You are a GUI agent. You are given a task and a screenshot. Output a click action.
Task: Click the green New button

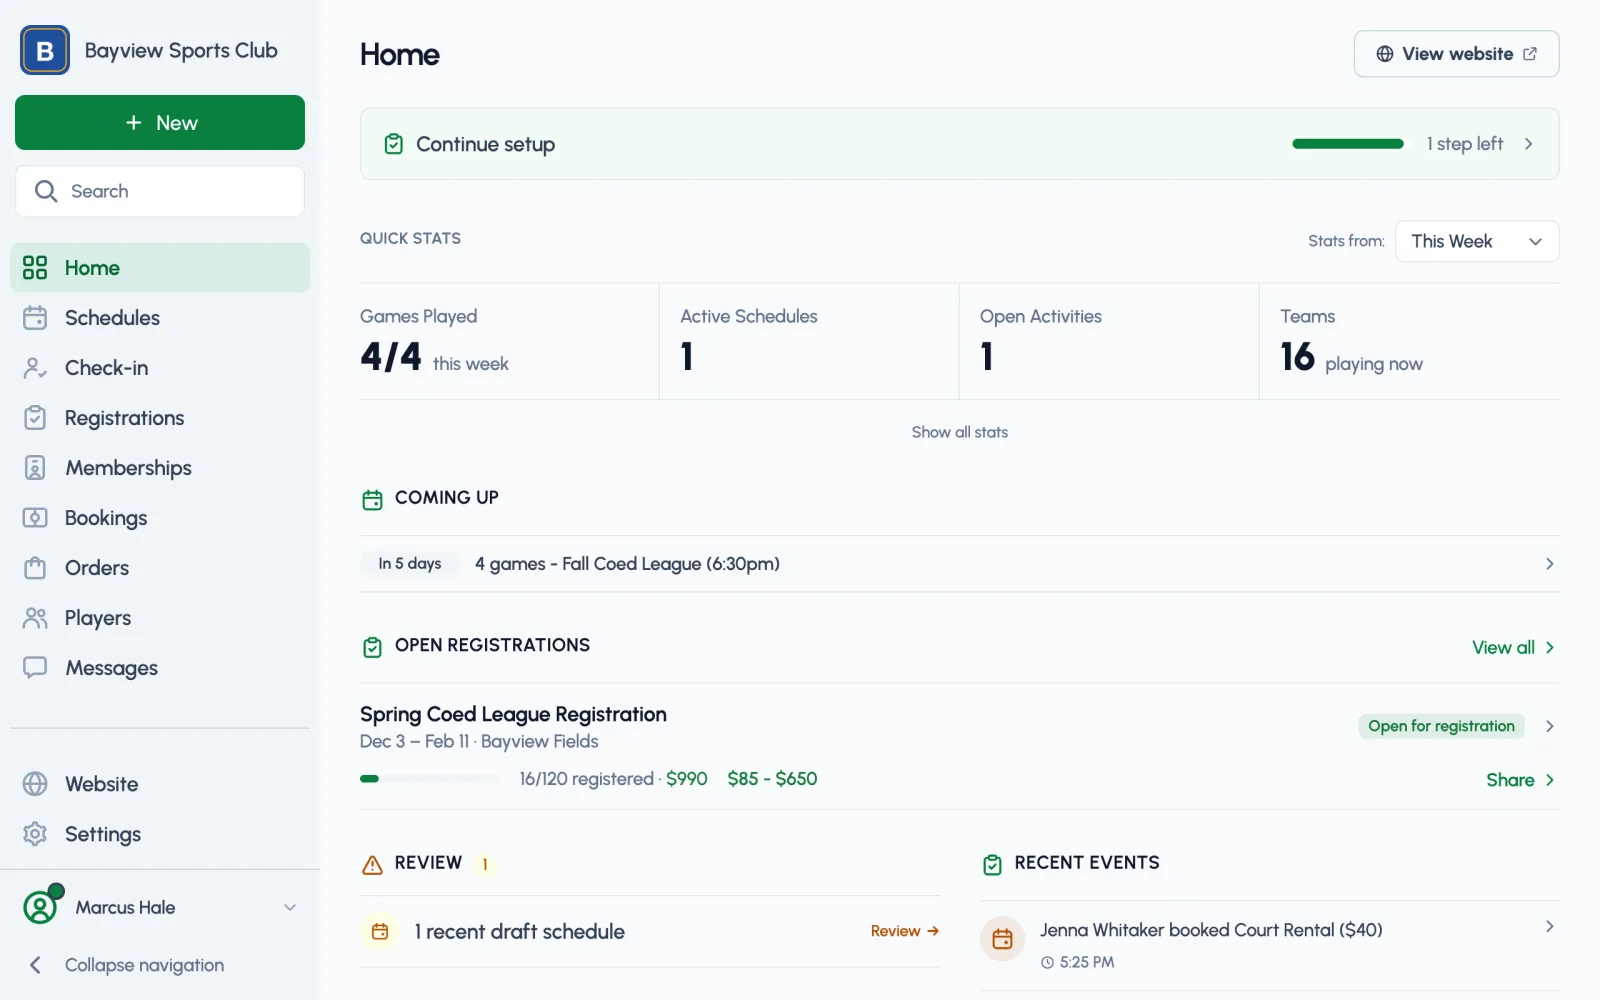pyautogui.click(x=160, y=123)
